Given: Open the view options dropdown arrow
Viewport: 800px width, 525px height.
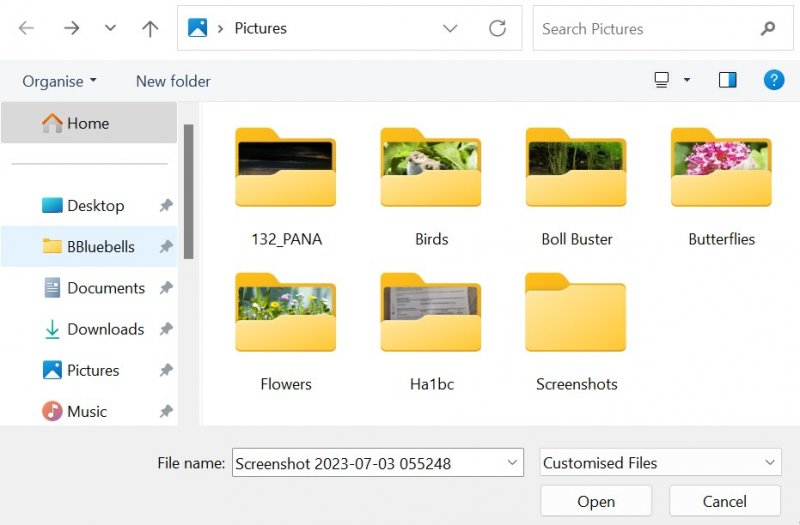Looking at the screenshot, I should 687,80.
